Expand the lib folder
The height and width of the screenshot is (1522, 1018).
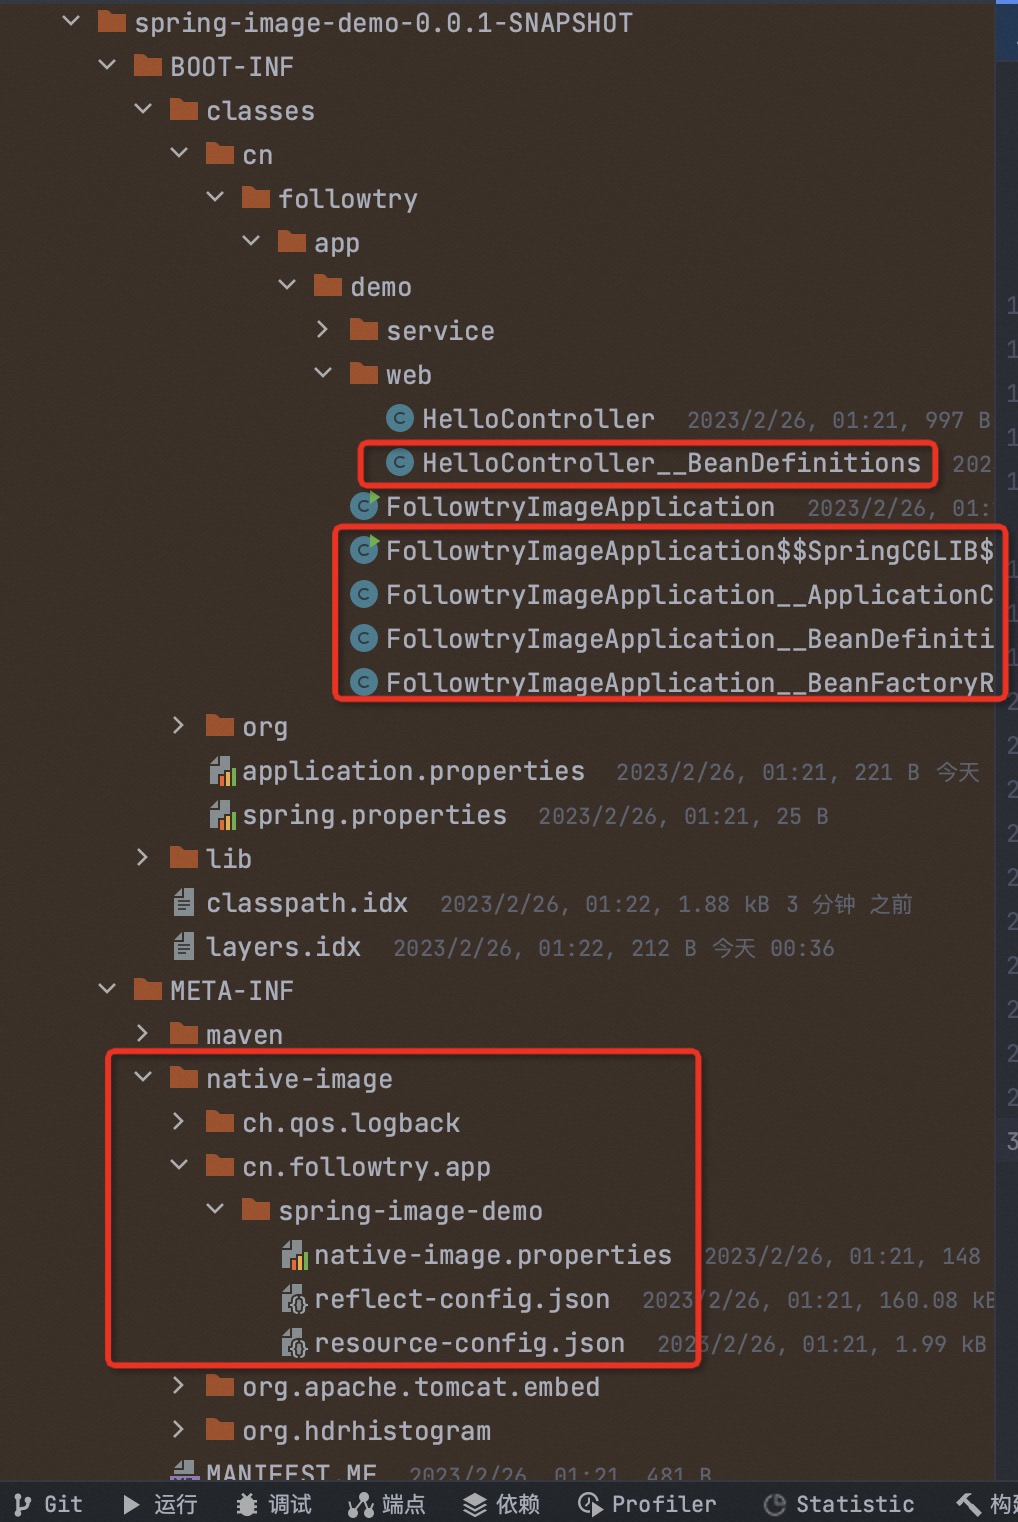point(142,857)
